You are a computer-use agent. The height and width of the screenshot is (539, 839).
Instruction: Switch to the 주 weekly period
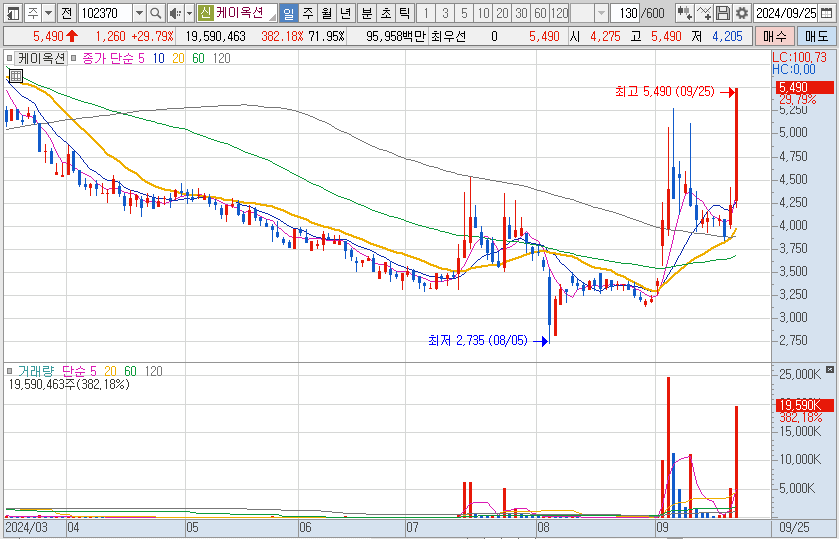[x=308, y=13]
